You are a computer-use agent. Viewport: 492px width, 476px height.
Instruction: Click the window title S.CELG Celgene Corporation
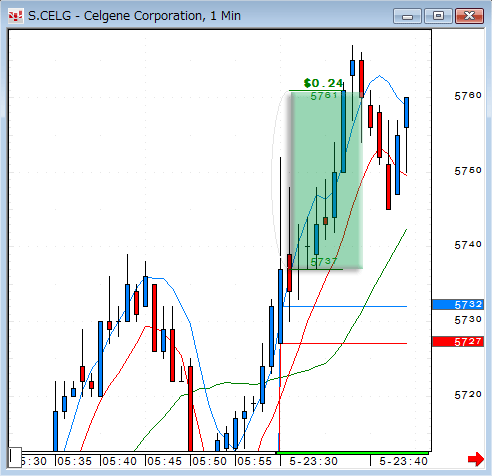[x=134, y=16]
